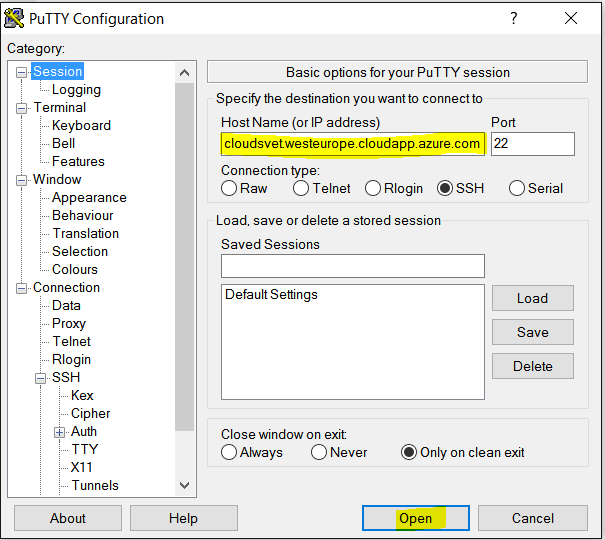Viewport: 605px width, 540px height.
Task: Click the question mark help button
Action: tap(514, 18)
